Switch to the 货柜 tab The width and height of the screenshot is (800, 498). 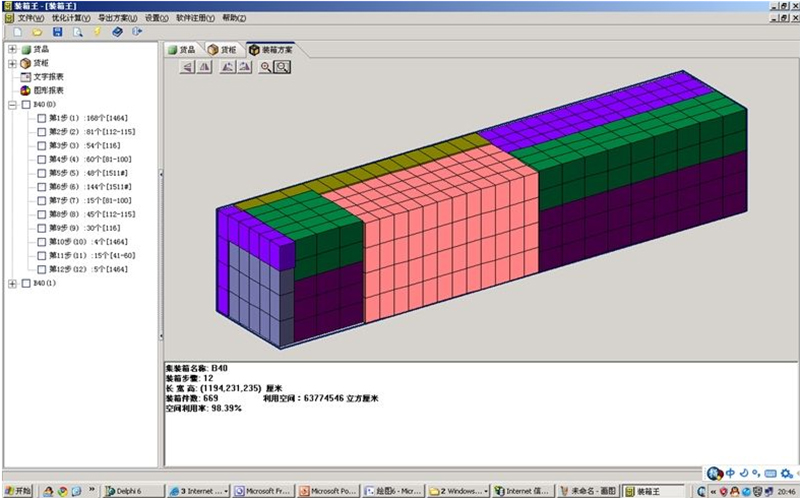[223, 49]
